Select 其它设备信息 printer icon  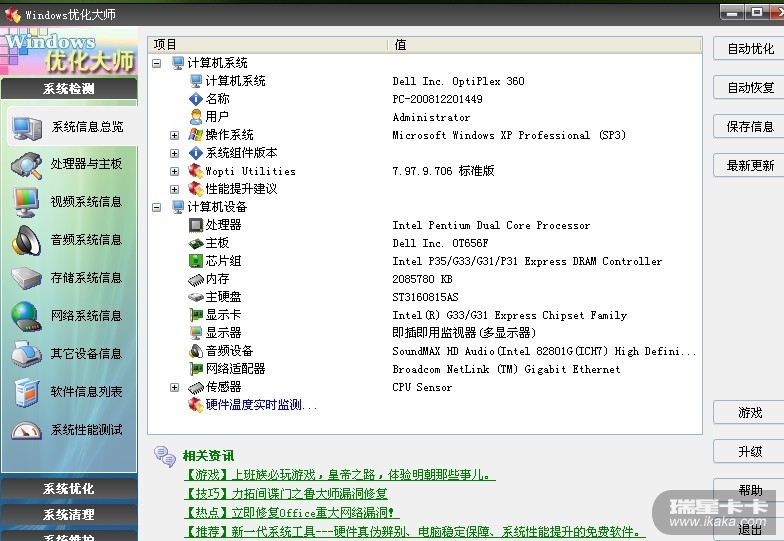click(26, 354)
